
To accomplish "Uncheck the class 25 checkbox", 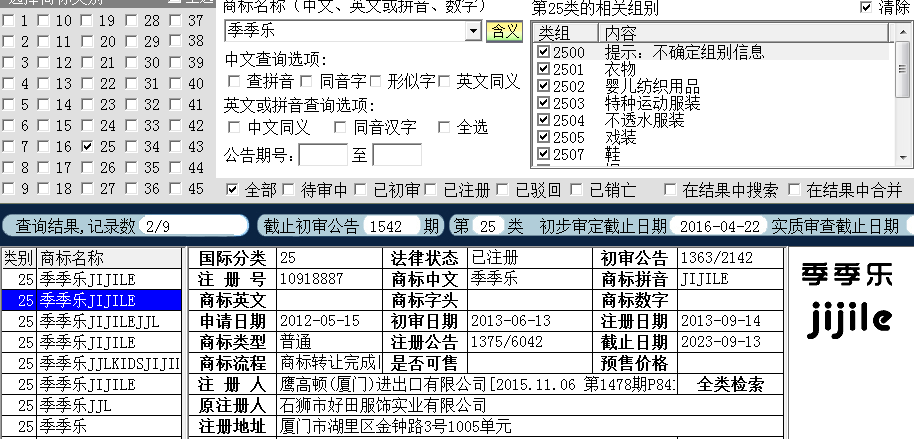I will pos(87,146).
